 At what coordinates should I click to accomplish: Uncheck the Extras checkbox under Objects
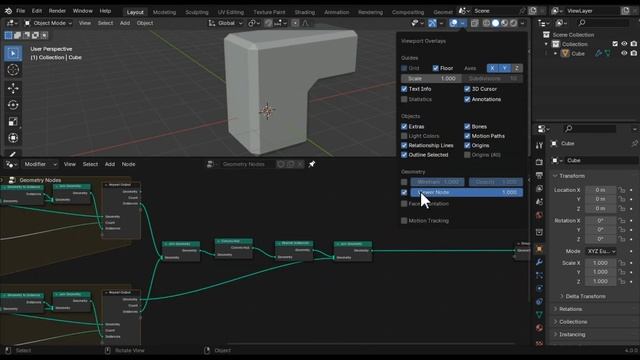(x=404, y=127)
